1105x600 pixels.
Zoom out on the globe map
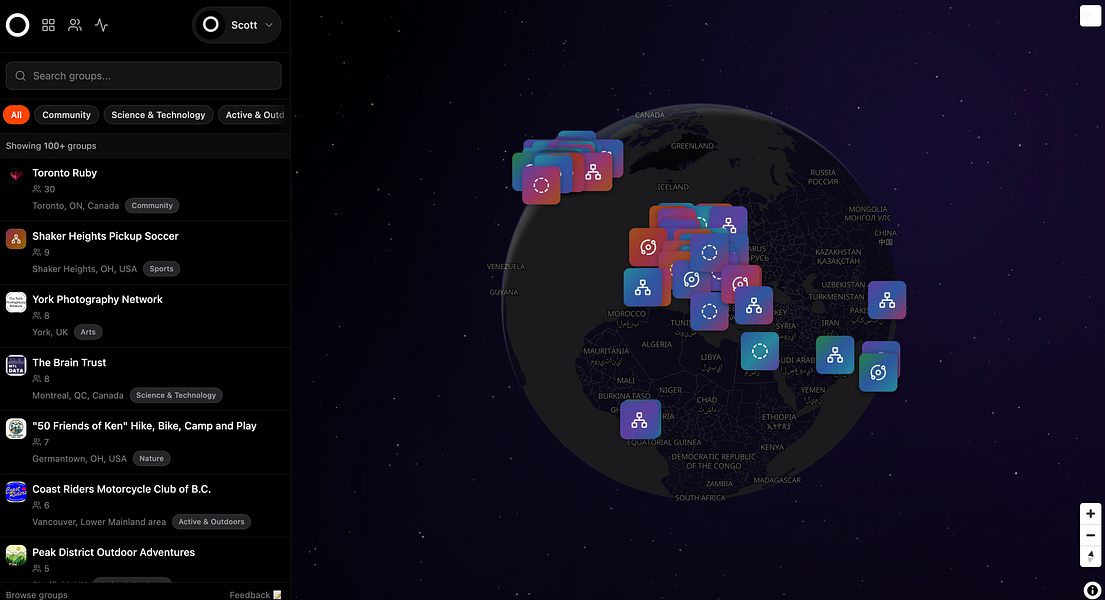coord(1090,535)
